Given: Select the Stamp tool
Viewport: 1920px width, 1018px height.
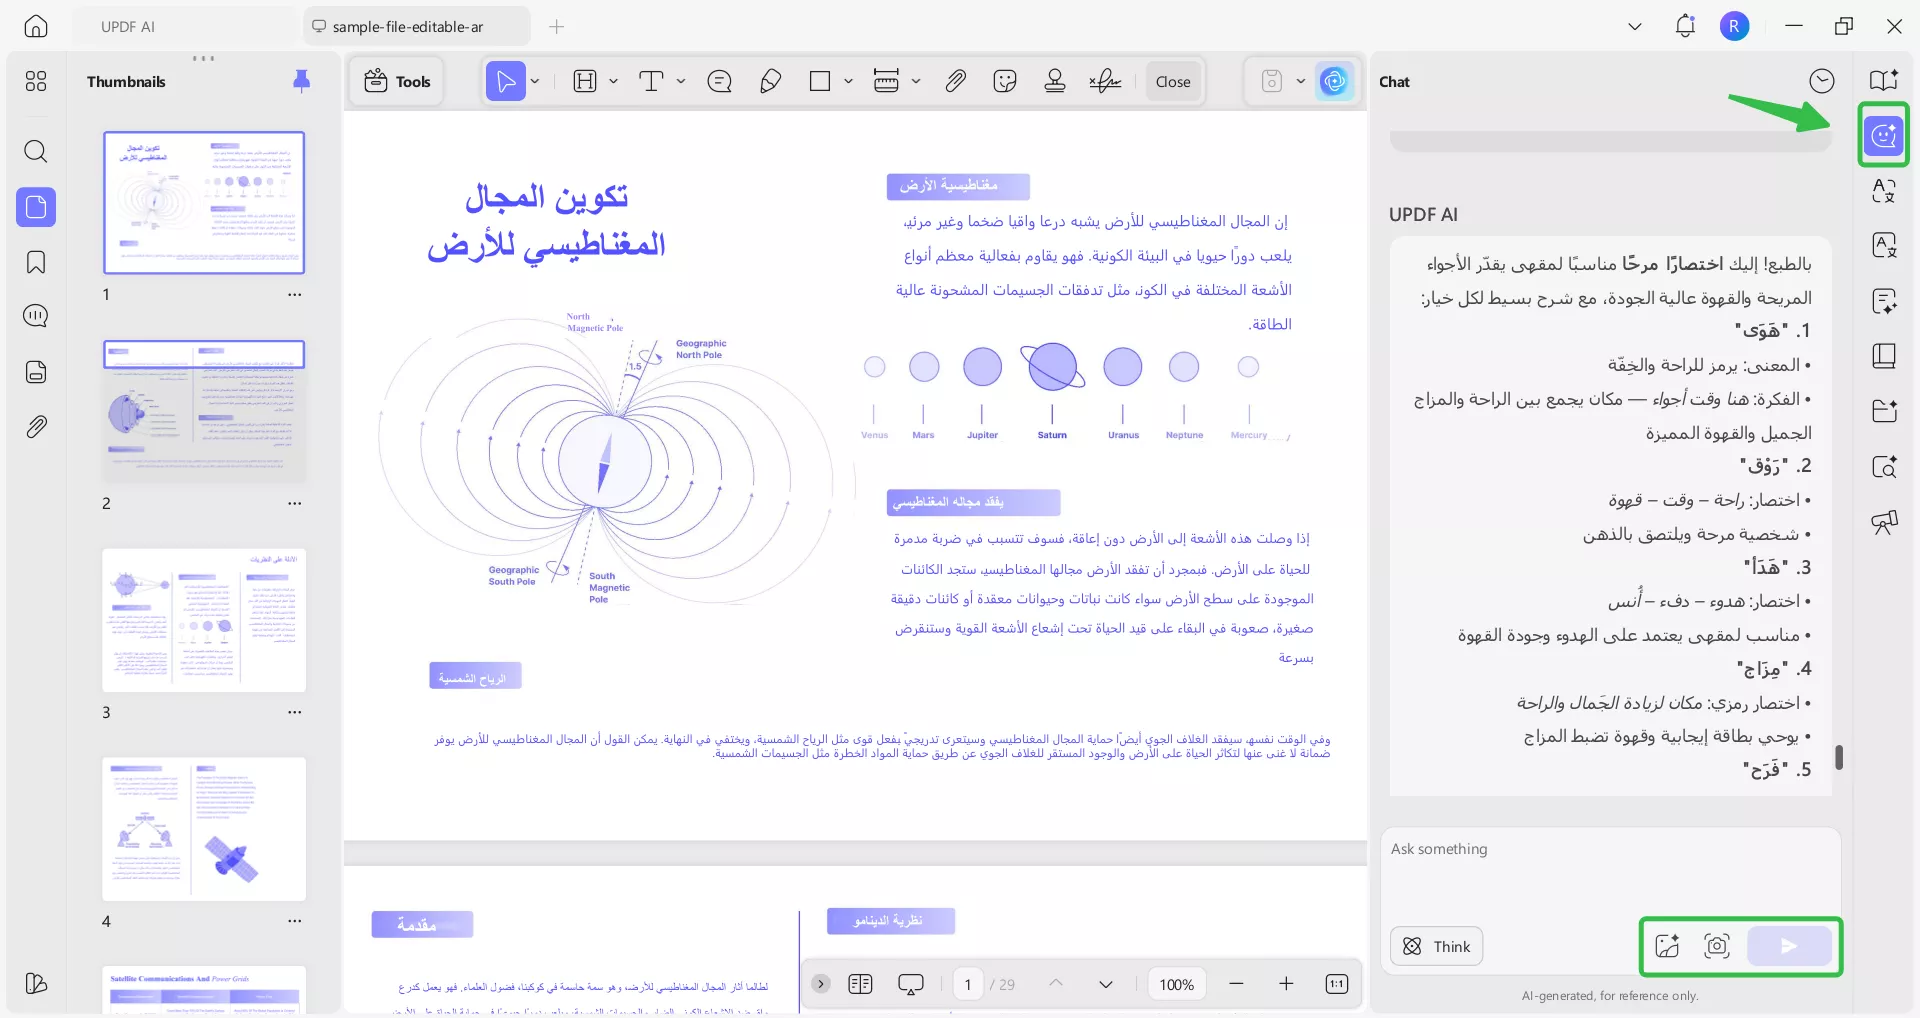Looking at the screenshot, I should [1055, 81].
